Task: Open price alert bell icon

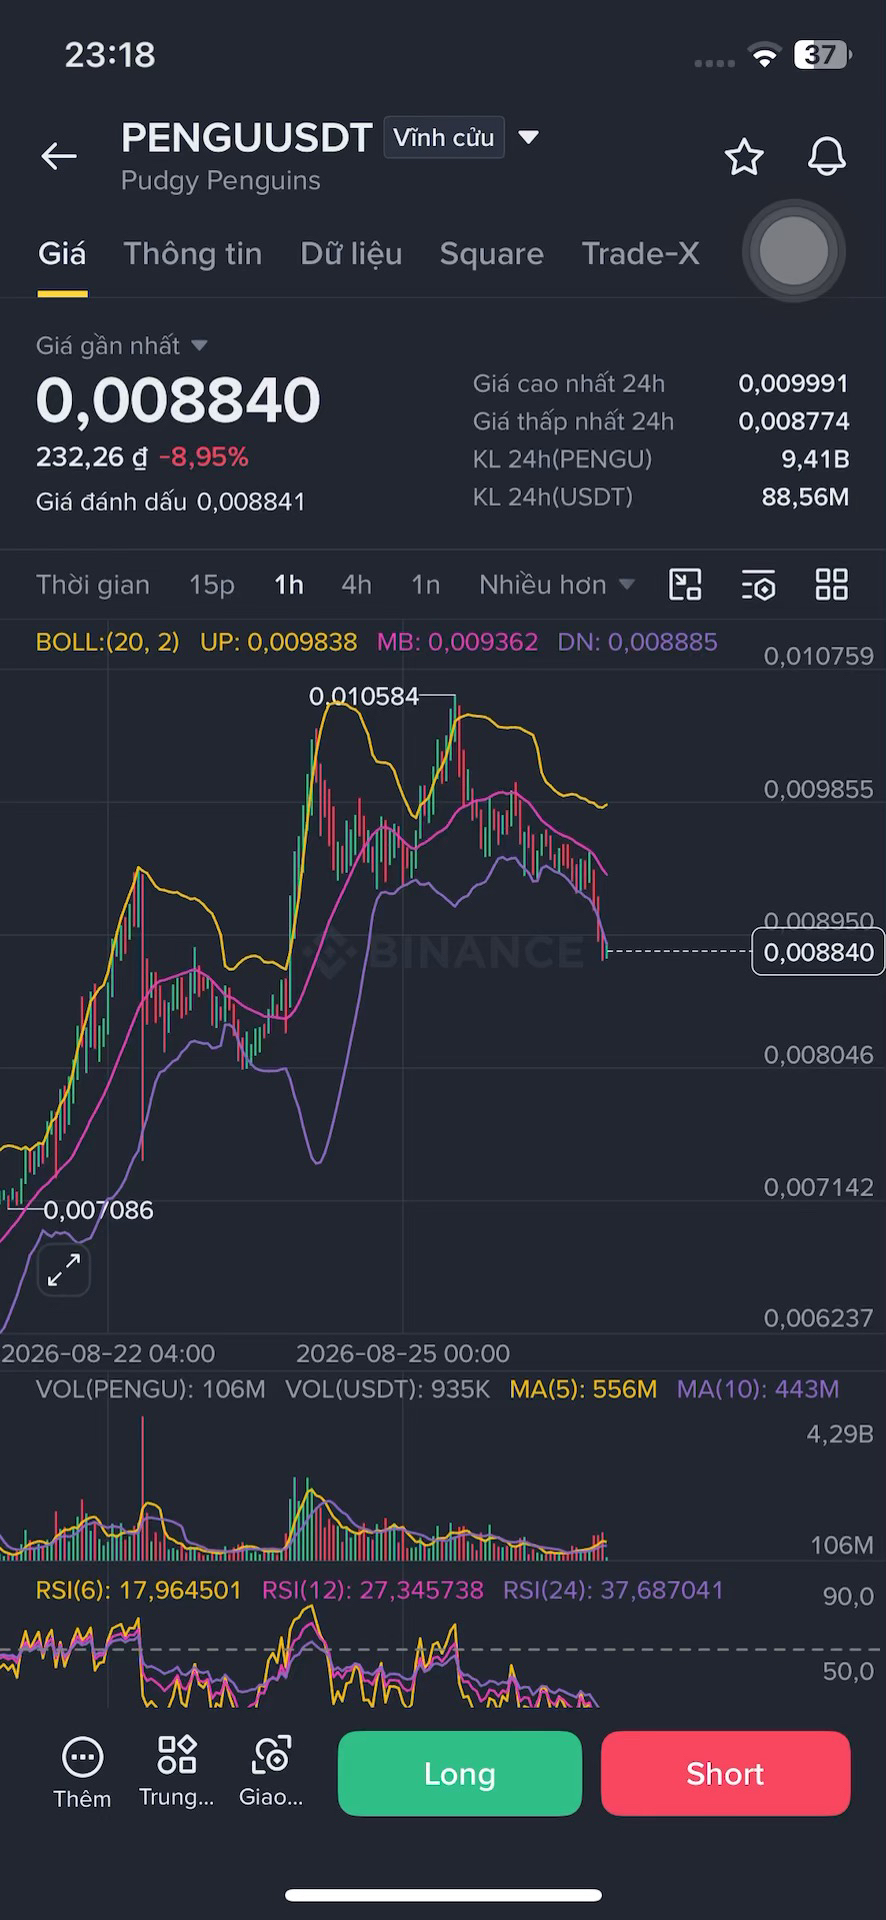Action: click(x=827, y=157)
